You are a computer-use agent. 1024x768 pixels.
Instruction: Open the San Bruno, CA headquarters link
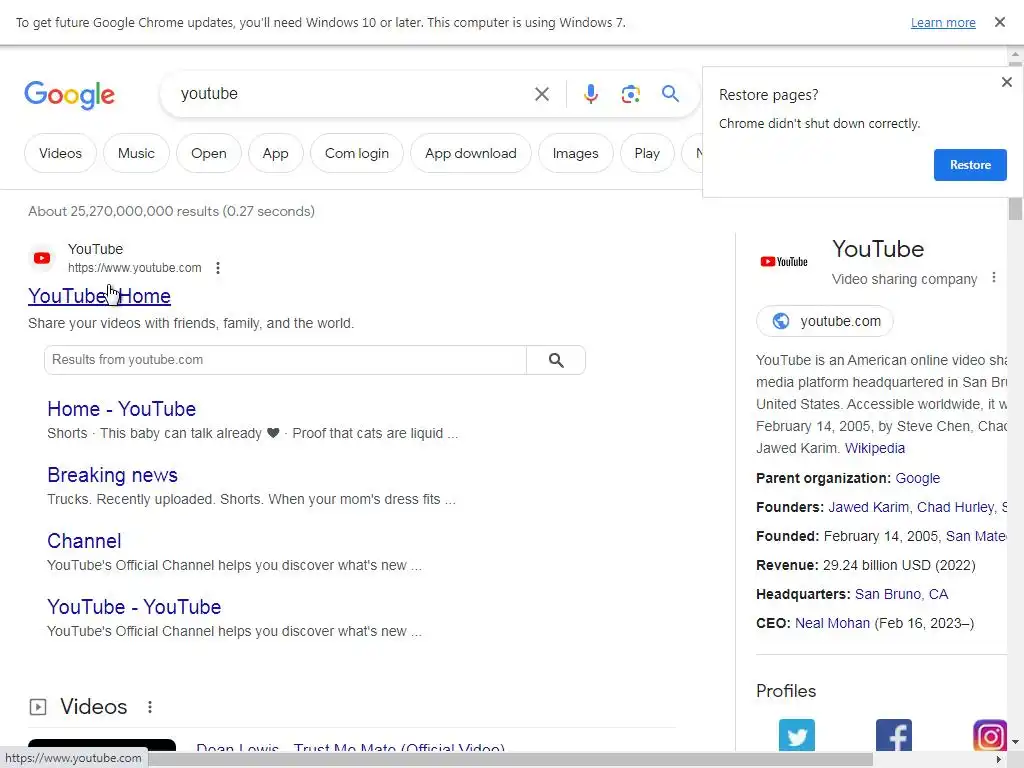pyautogui.click(x=901, y=594)
